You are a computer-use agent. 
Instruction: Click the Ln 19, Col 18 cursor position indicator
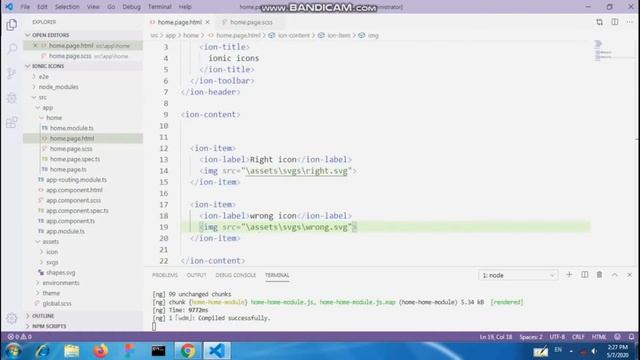click(496, 337)
